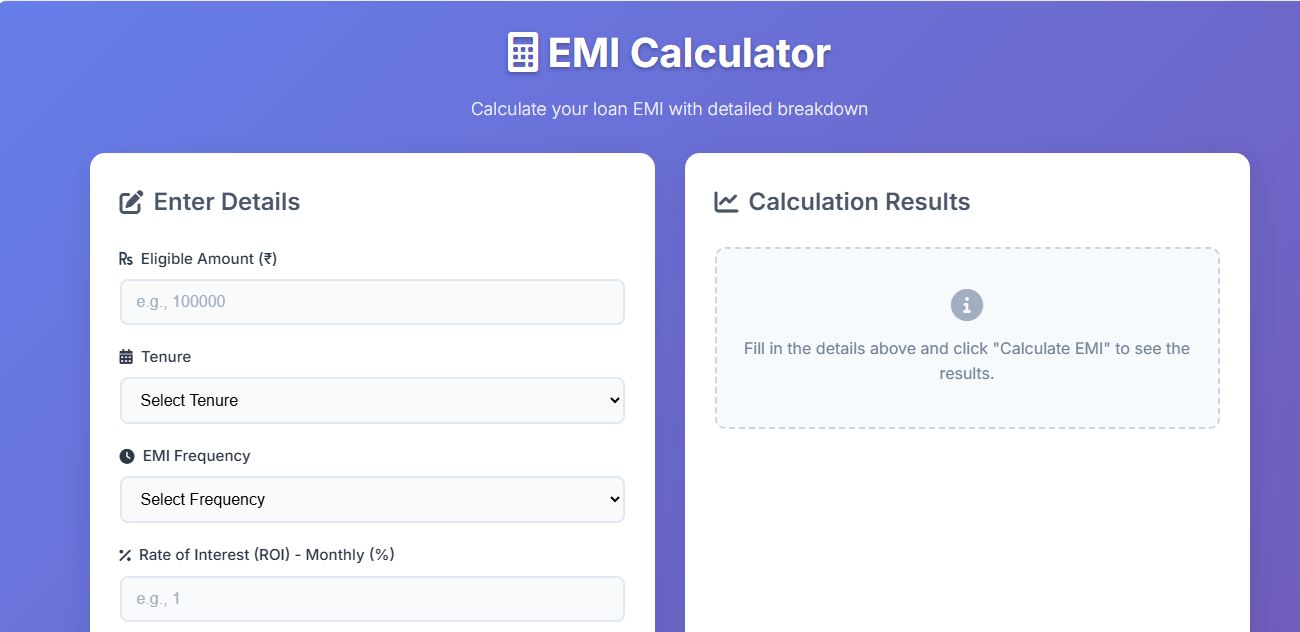1300x632 pixels.
Task: Click the Eligible Amount (₹) label
Action: tap(208, 259)
